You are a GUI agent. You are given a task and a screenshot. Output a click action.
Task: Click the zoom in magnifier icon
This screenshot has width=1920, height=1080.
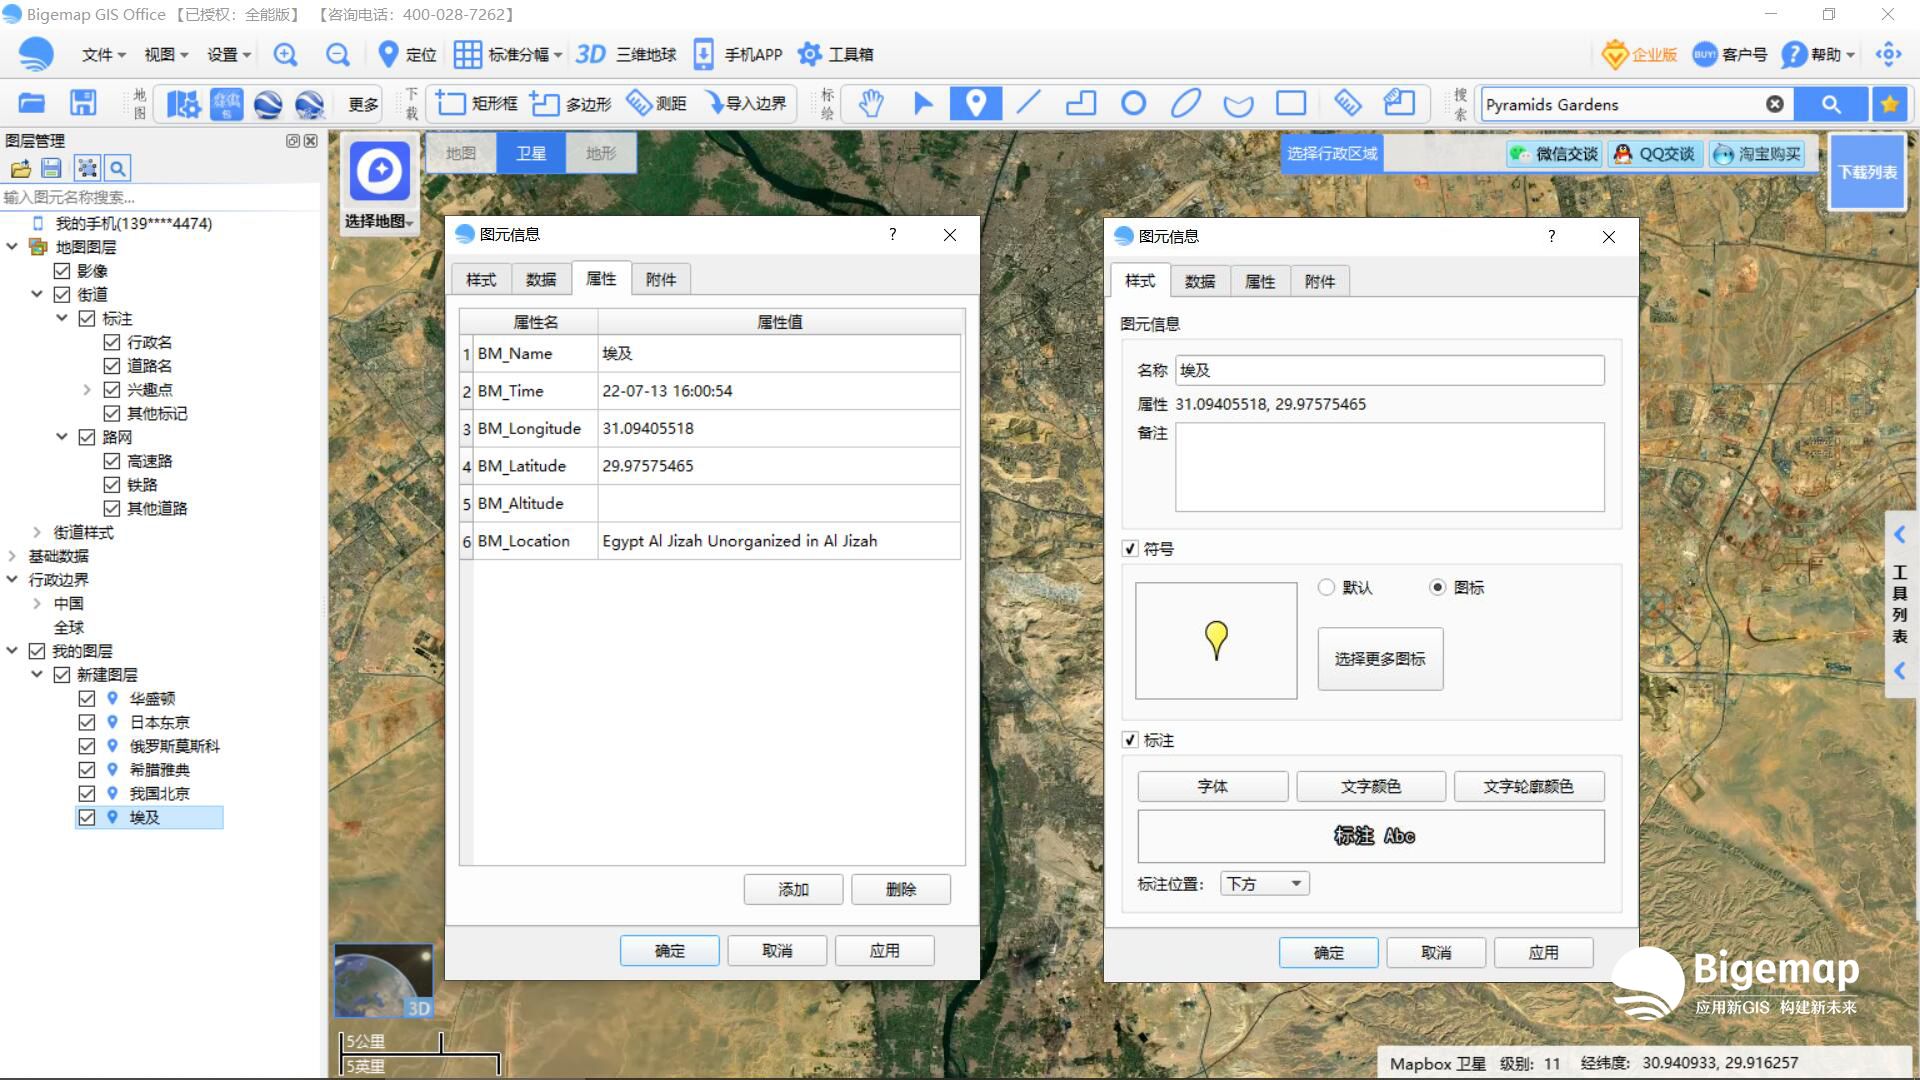click(x=285, y=54)
